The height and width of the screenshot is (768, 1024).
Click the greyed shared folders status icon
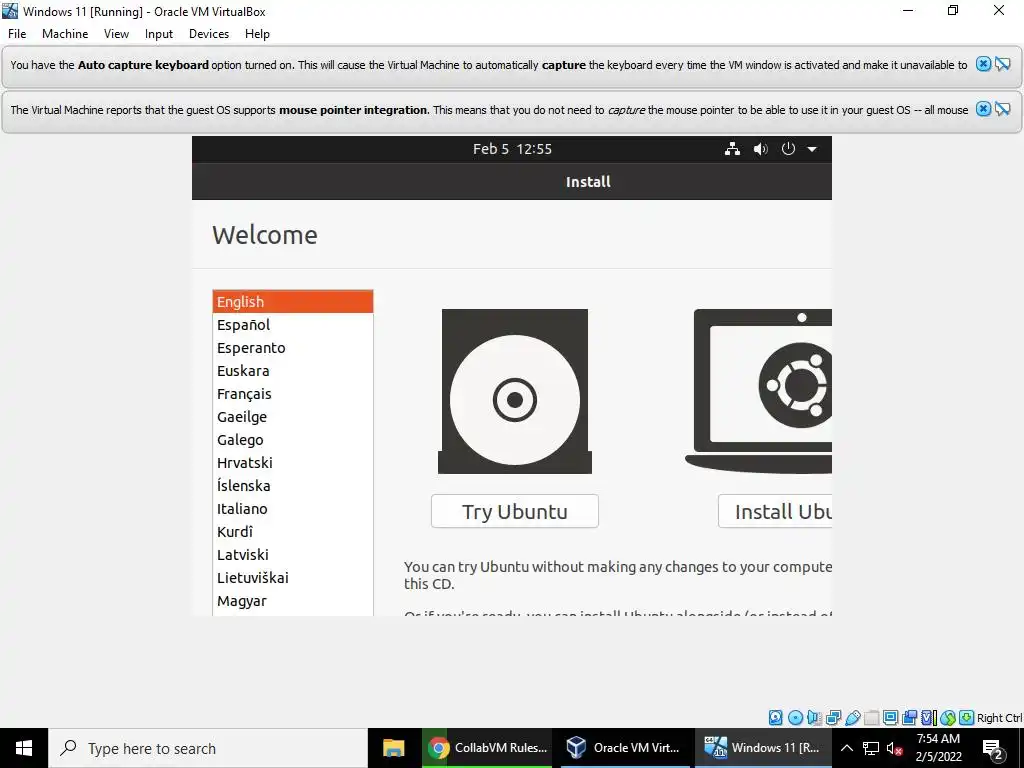871,718
